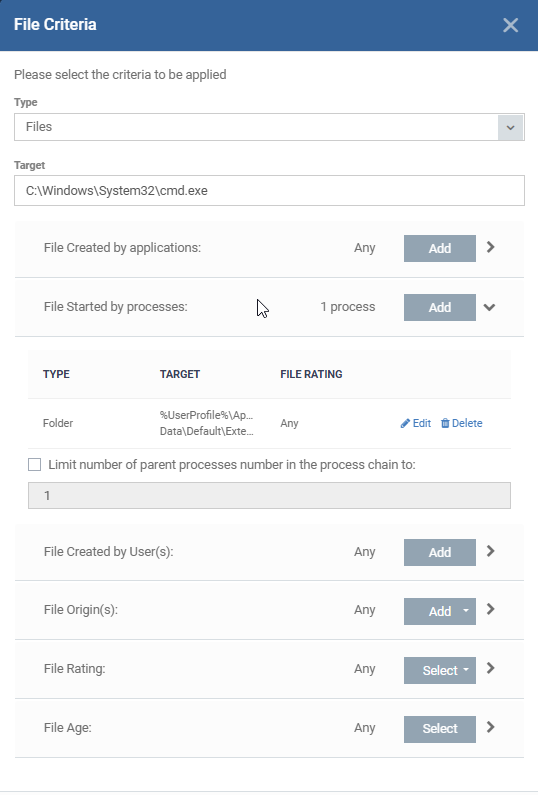Select a File Age value
Screen dimensions: 538x795
click(440, 729)
